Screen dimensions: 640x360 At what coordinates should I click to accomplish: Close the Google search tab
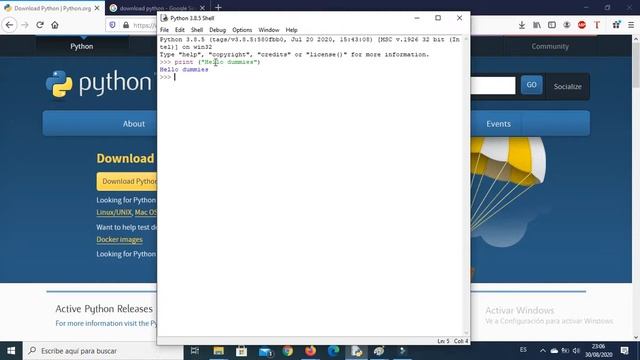pos(202,8)
